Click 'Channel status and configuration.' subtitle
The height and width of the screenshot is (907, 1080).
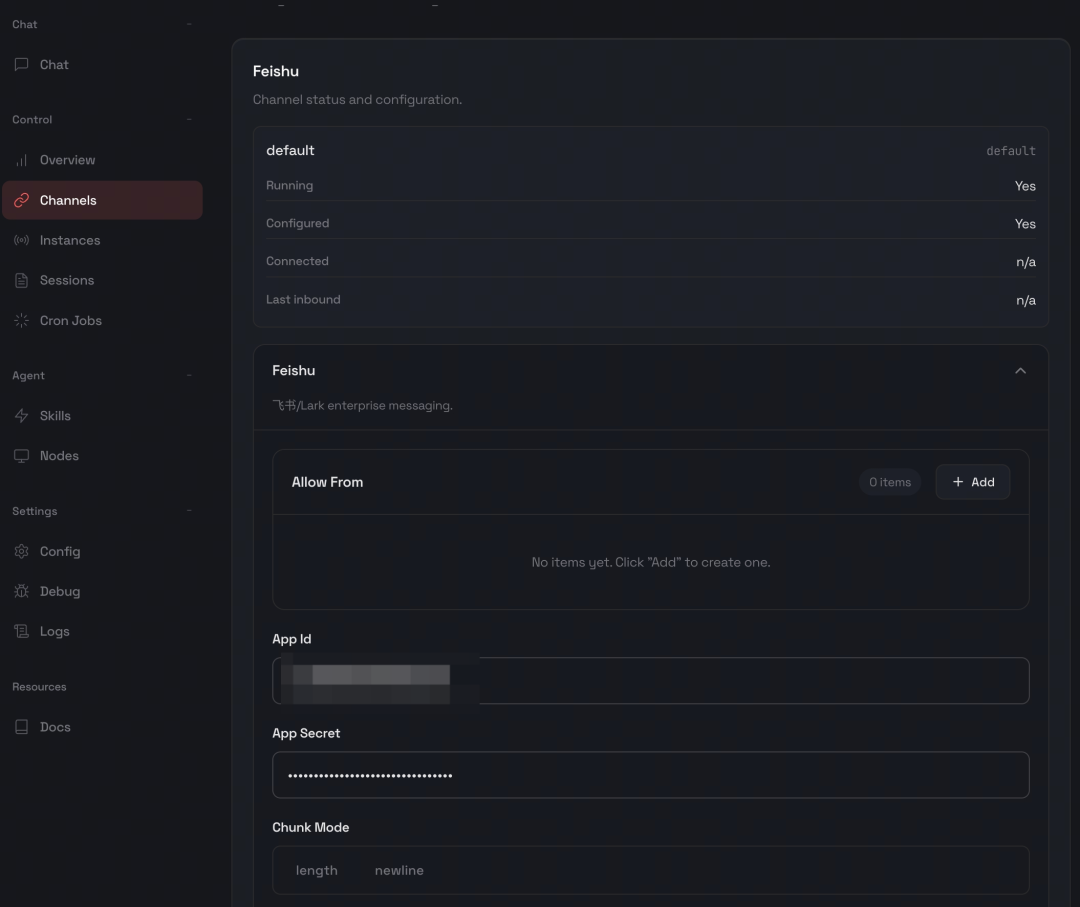[357, 99]
